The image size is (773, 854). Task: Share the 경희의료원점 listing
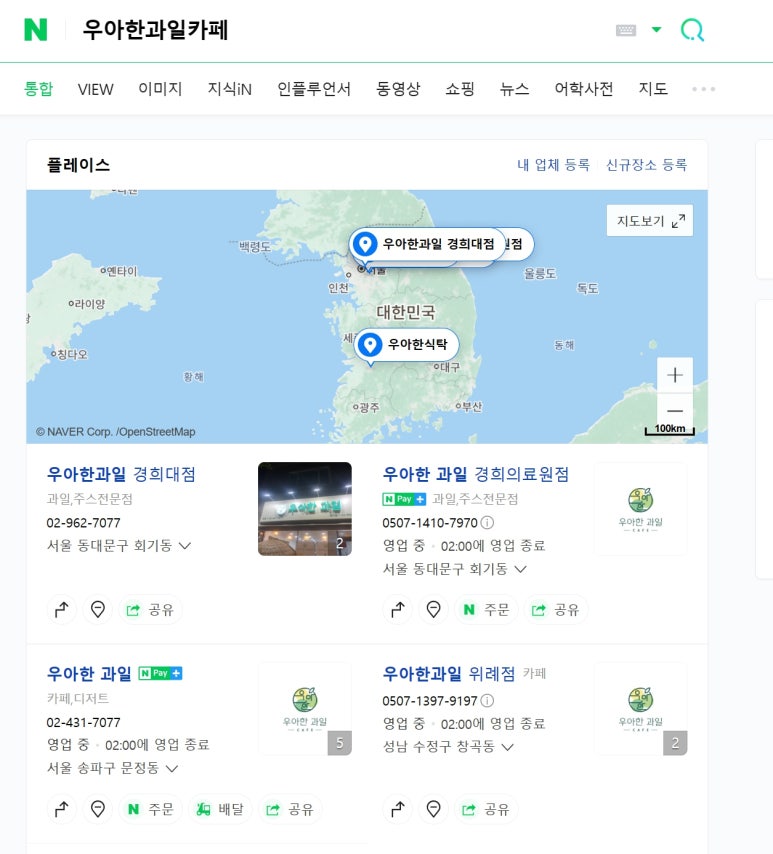pos(556,609)
